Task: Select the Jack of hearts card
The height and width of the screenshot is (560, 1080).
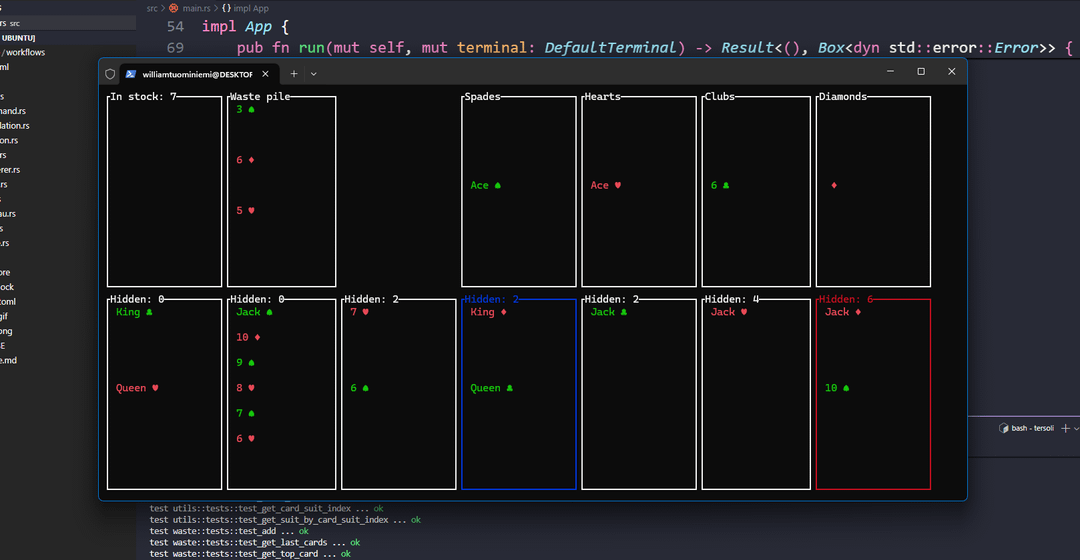Action: [729, 312]
